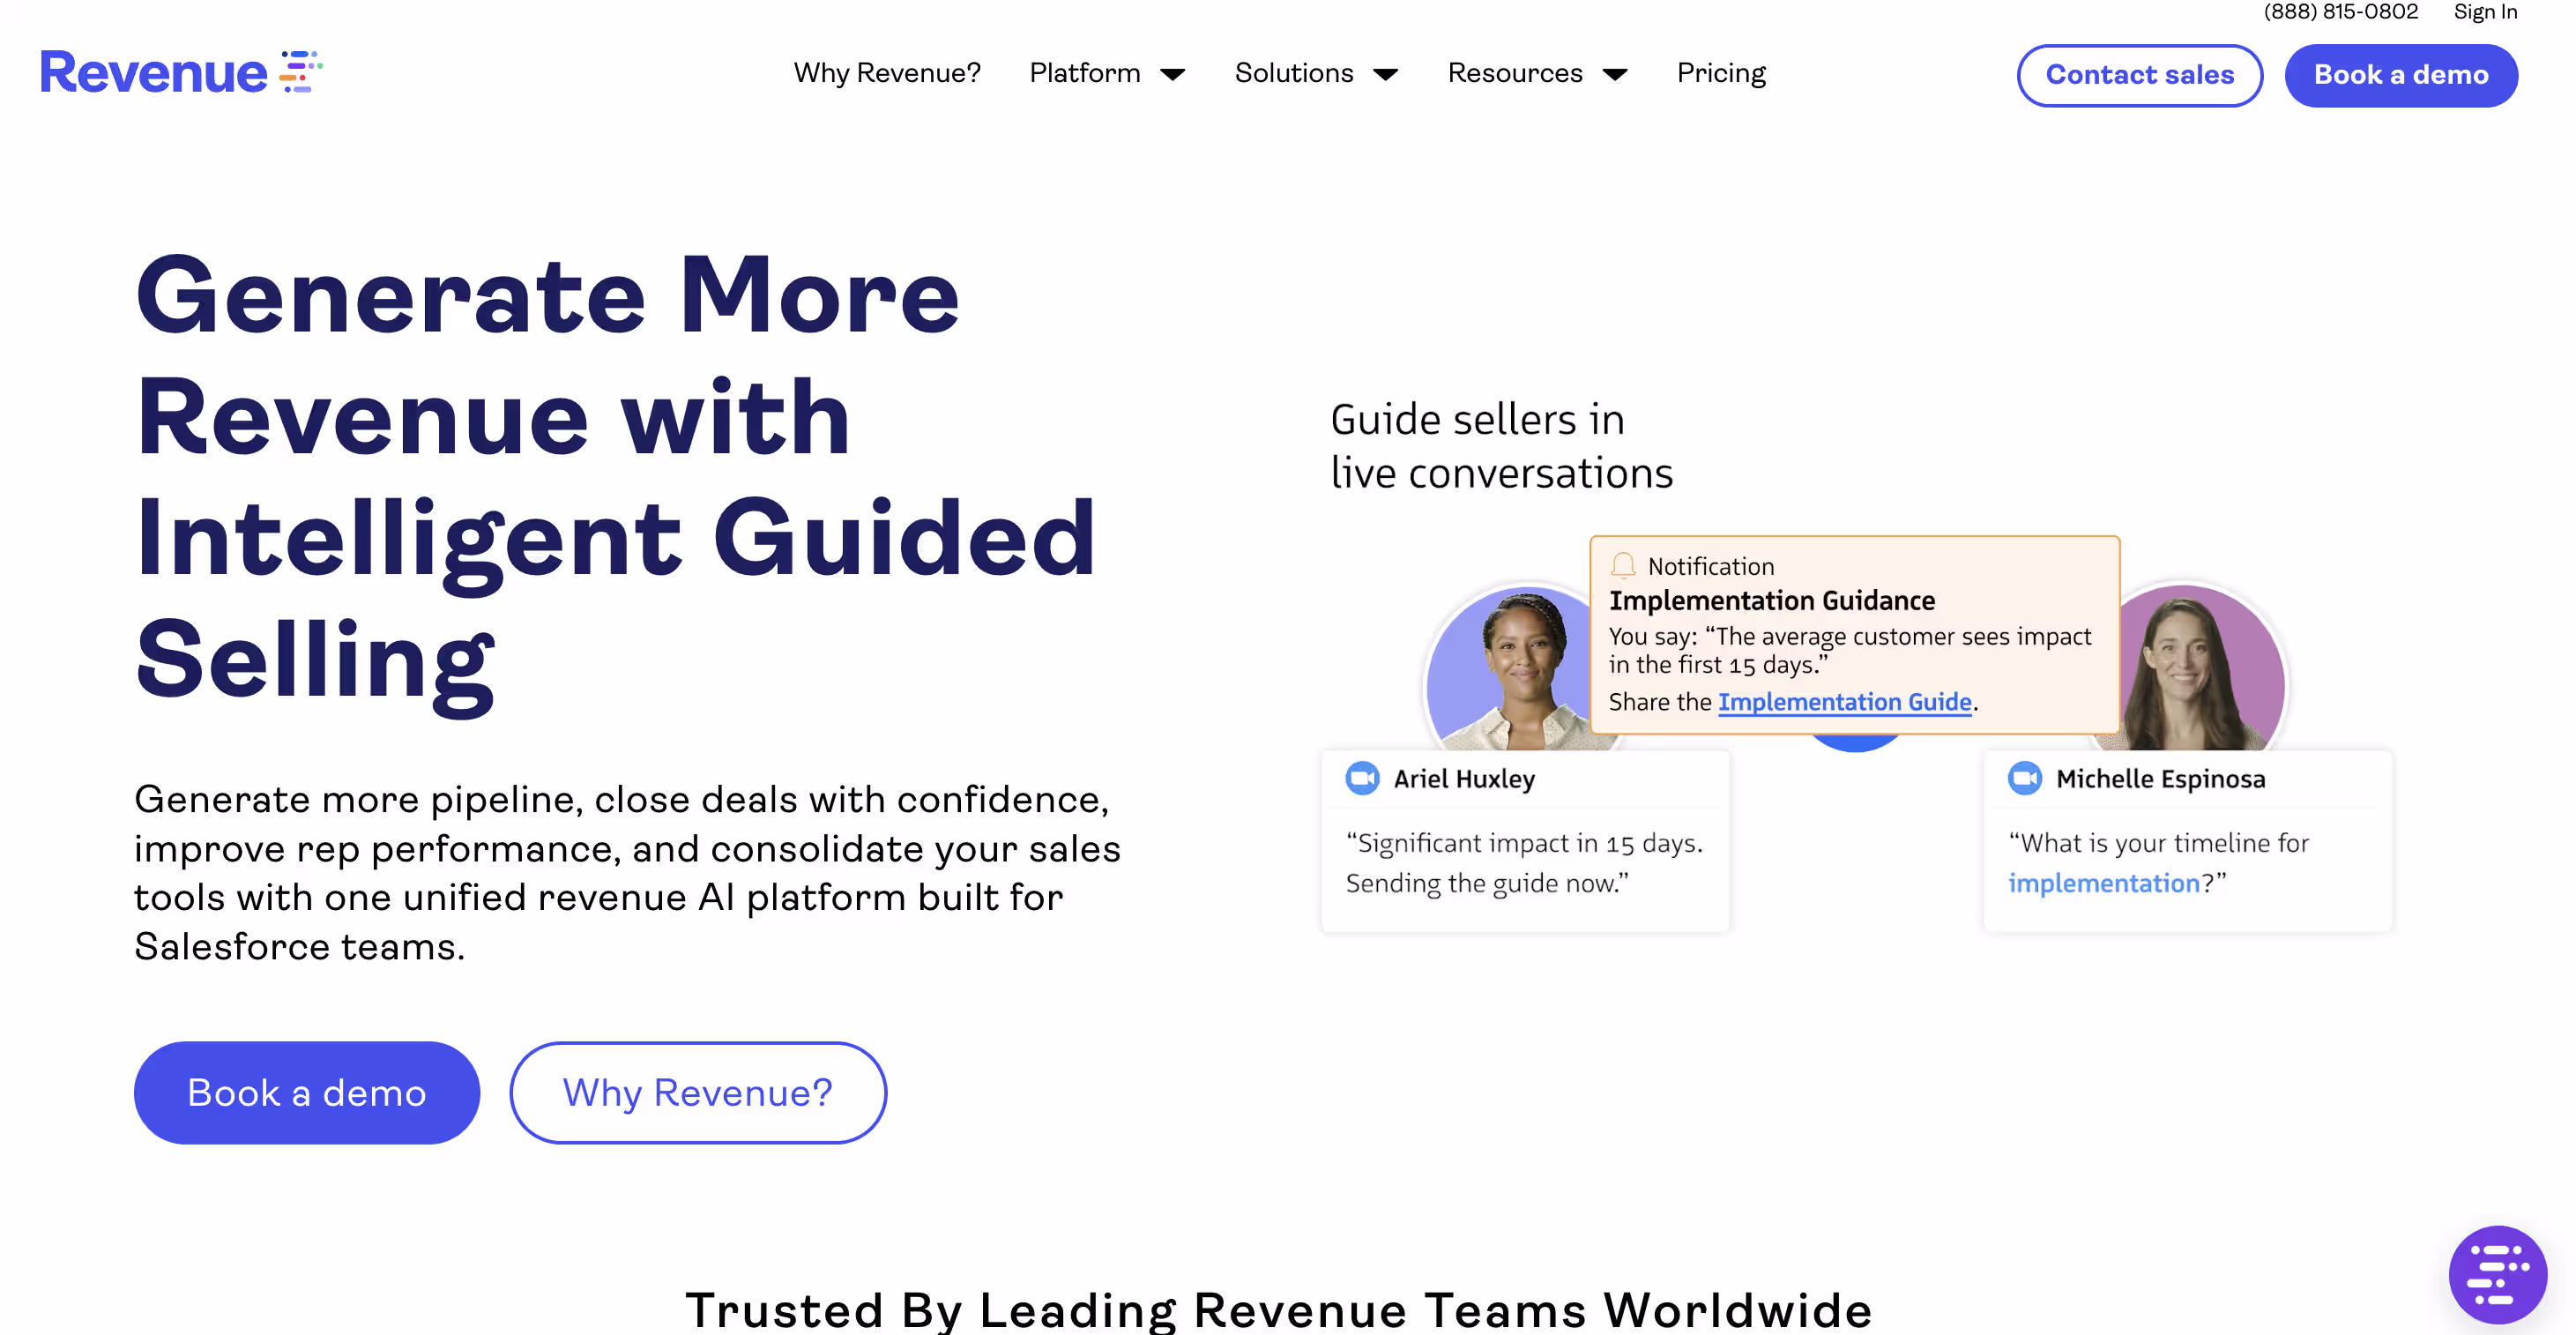The width and height of the screenshot is (2576, 1335).
Task: Click the Sign In link
Action: point(2485,12)
